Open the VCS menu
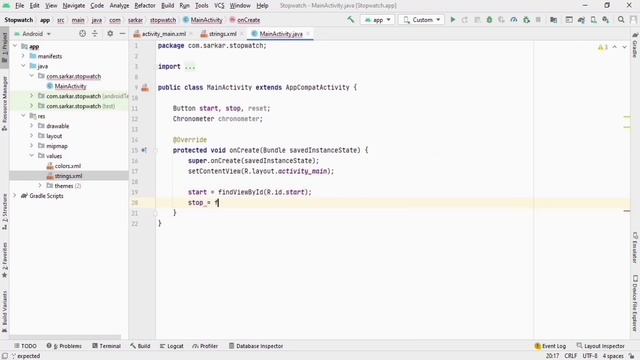This screenshot has height=360, width=640. (x=219, y=6)
